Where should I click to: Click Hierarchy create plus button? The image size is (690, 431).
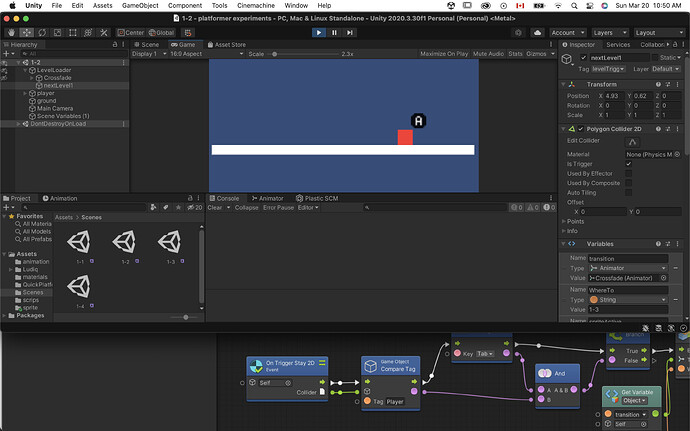[6, 54]
